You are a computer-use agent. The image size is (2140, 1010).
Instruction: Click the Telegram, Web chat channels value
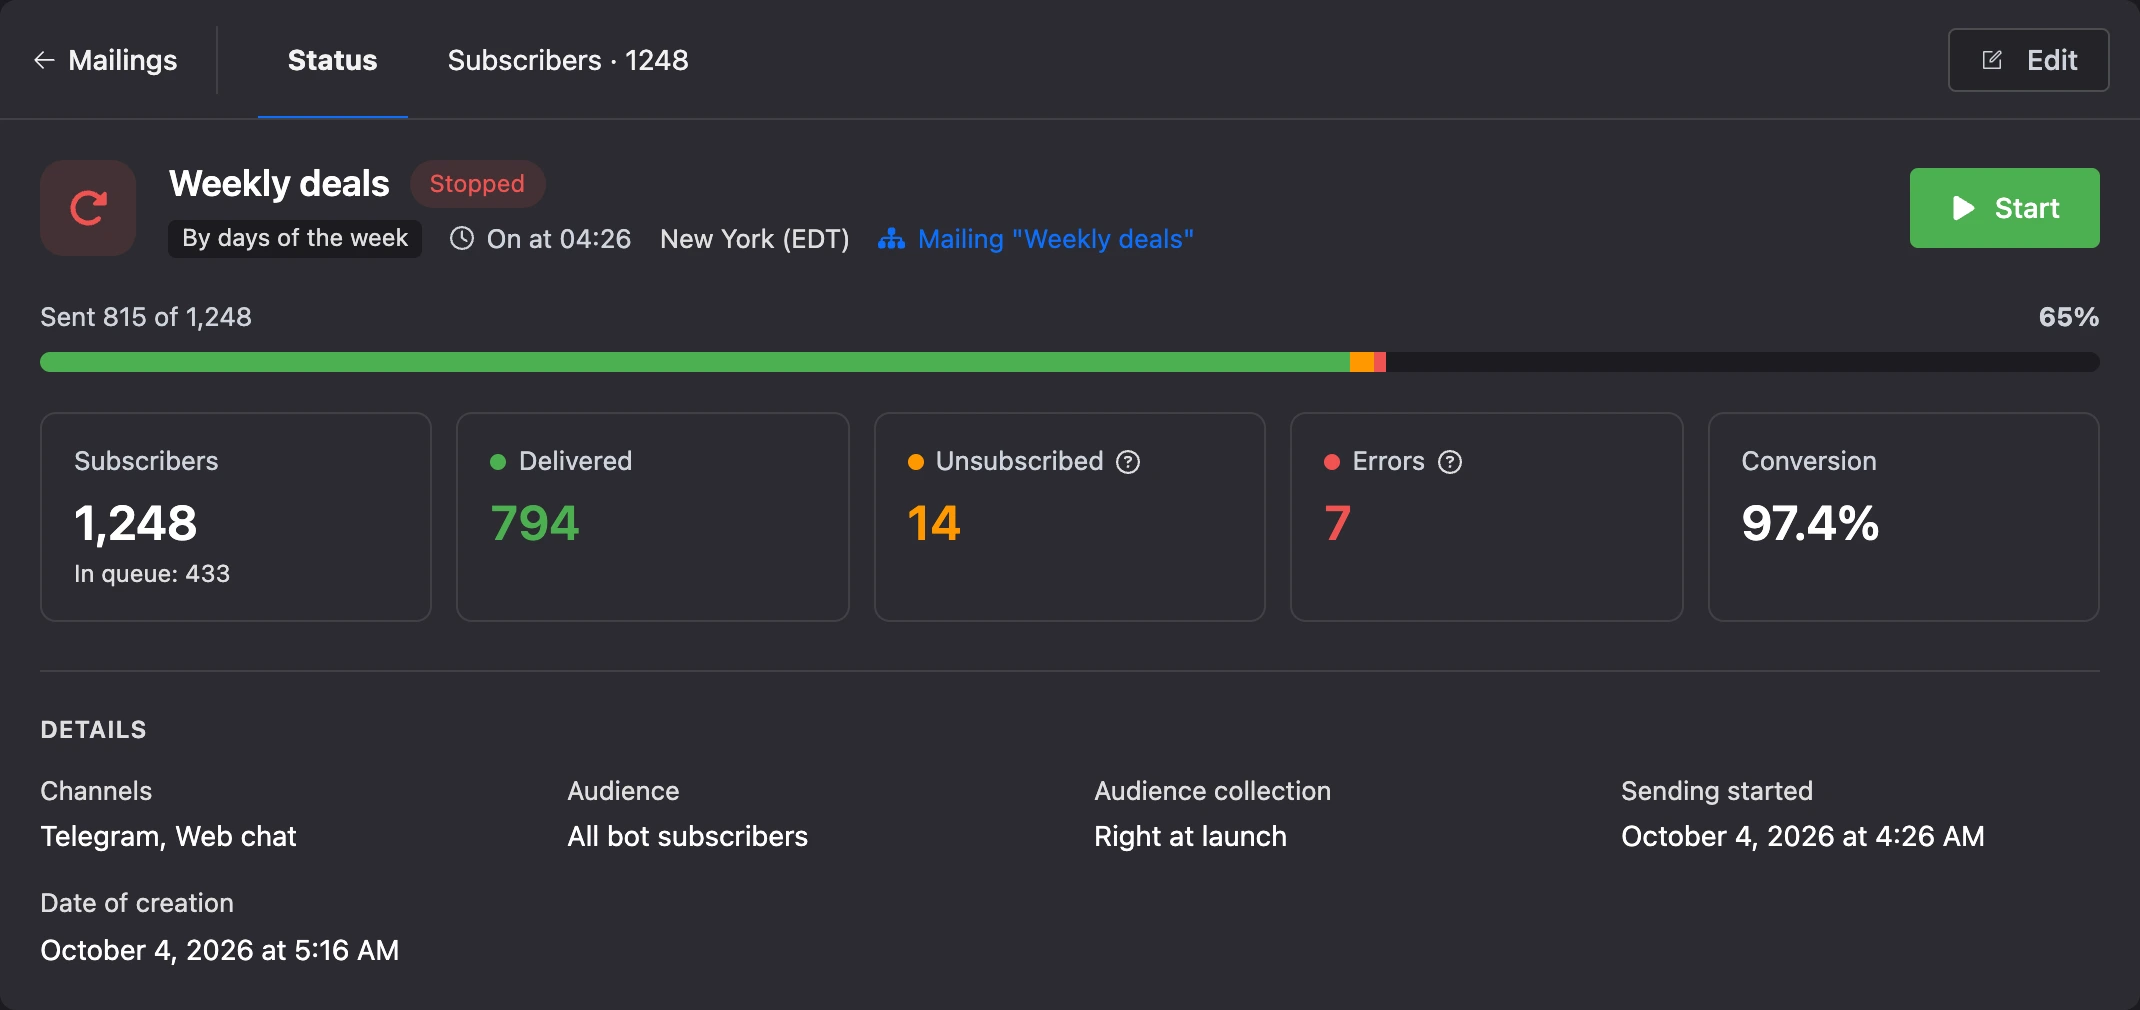pos(168,837)
